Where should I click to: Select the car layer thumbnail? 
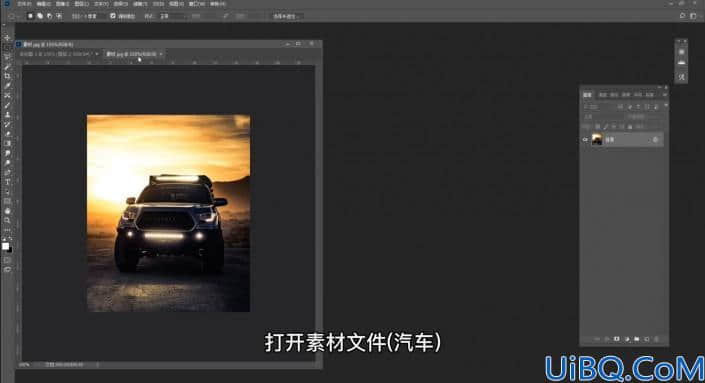point(597,140)
